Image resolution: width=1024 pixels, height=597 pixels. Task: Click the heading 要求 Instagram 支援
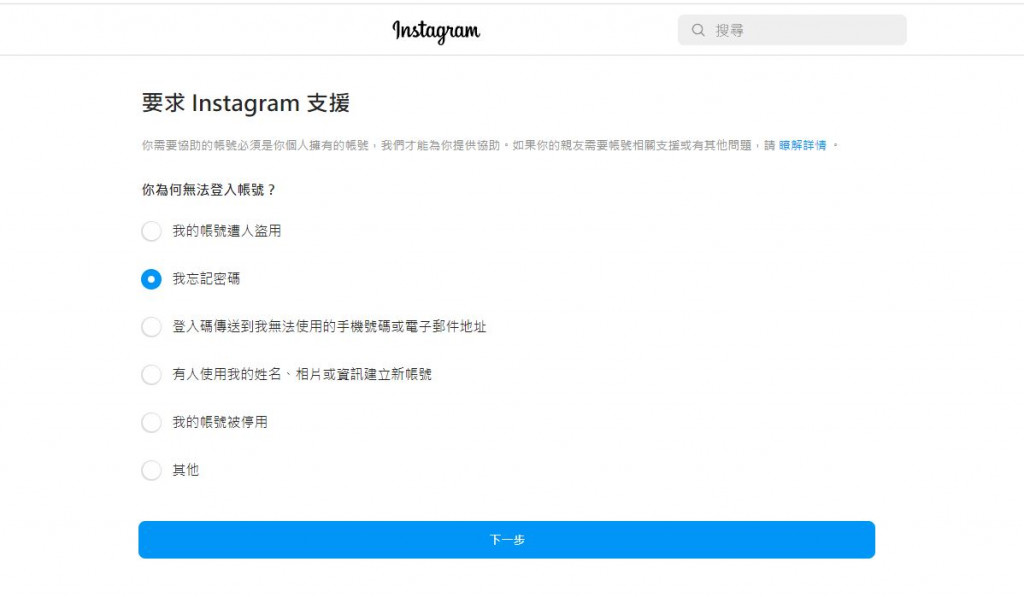[246, 103]
